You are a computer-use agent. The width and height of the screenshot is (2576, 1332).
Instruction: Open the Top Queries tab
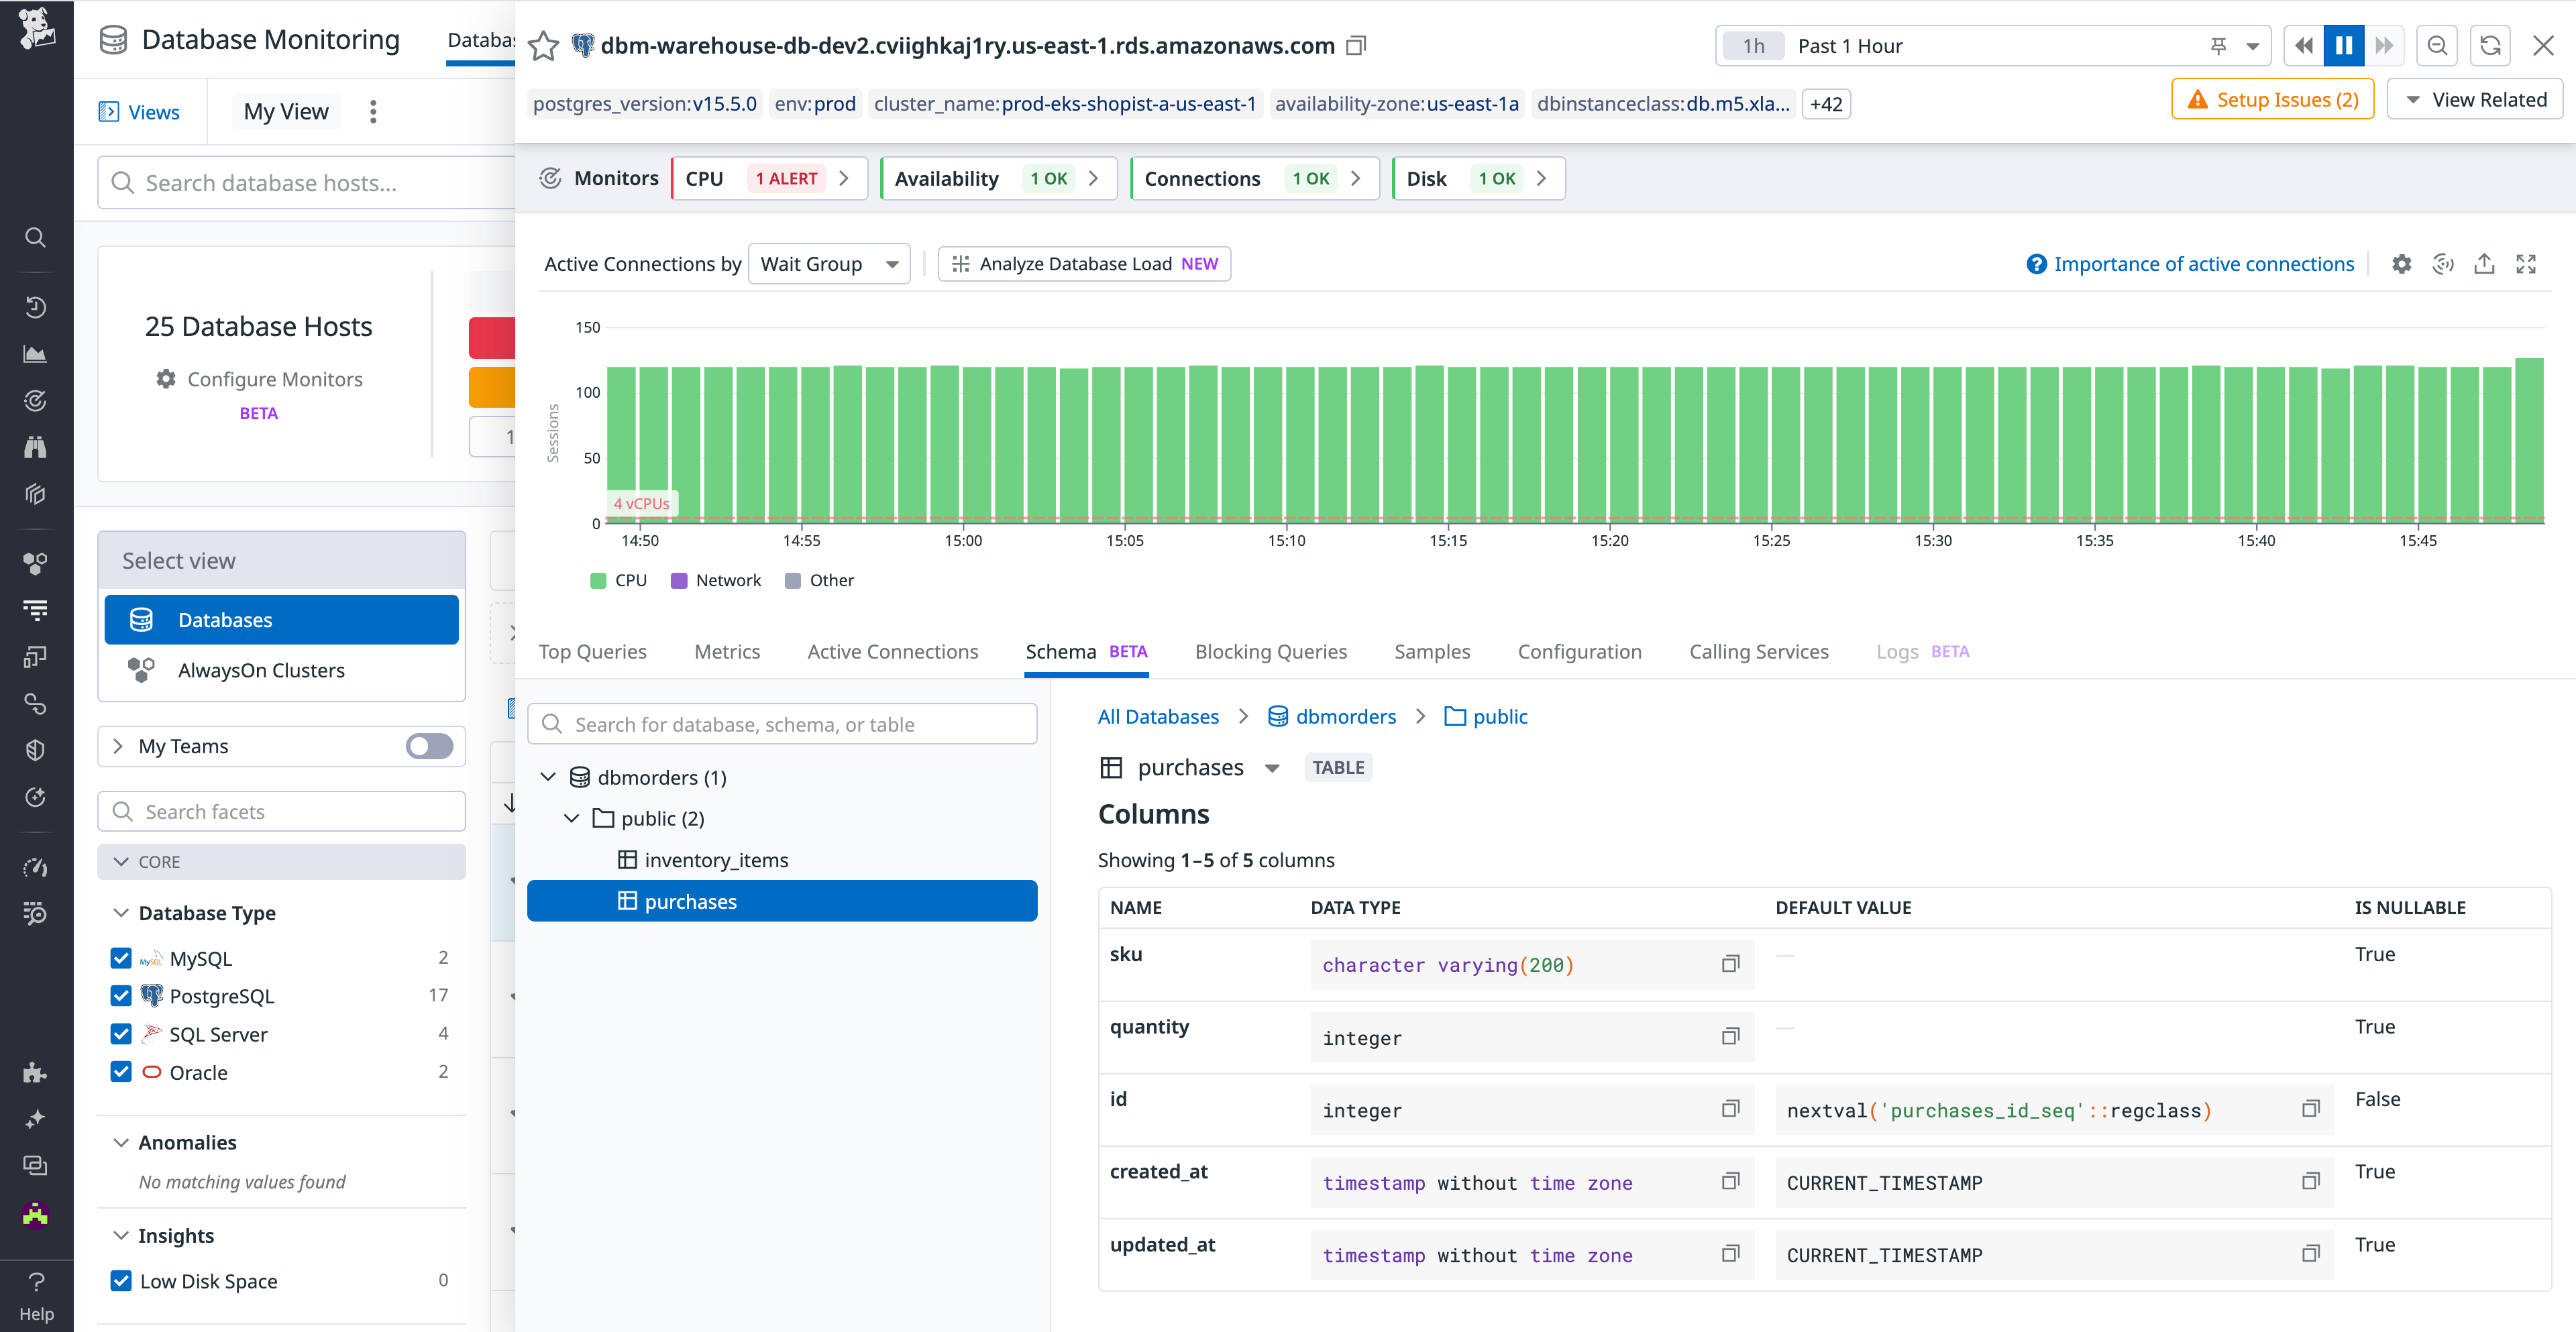pos(592,651)
